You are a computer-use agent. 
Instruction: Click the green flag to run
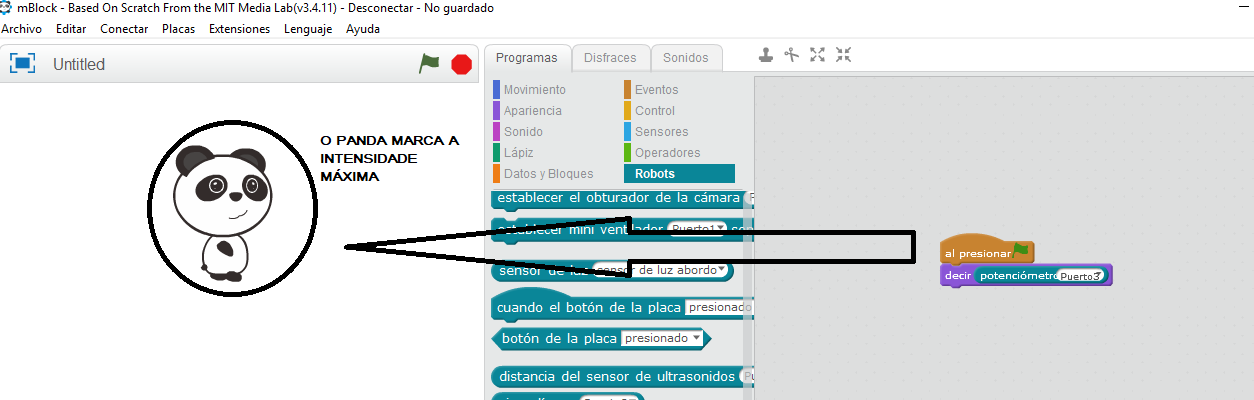click(x=429, y=64)
